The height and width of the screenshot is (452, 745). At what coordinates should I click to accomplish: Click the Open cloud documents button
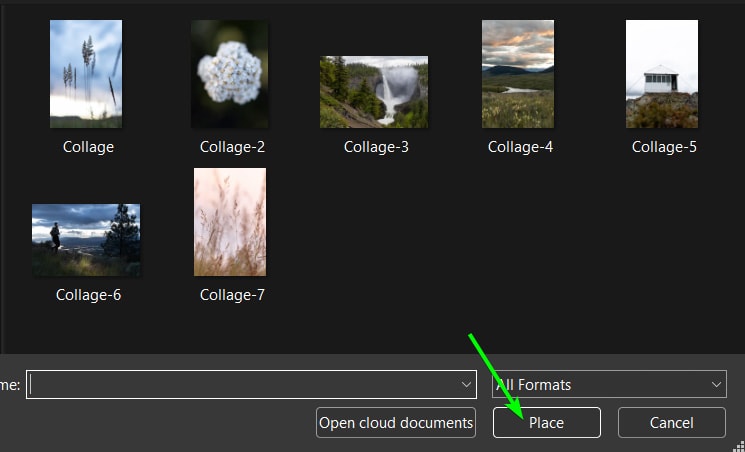(396, 423)
